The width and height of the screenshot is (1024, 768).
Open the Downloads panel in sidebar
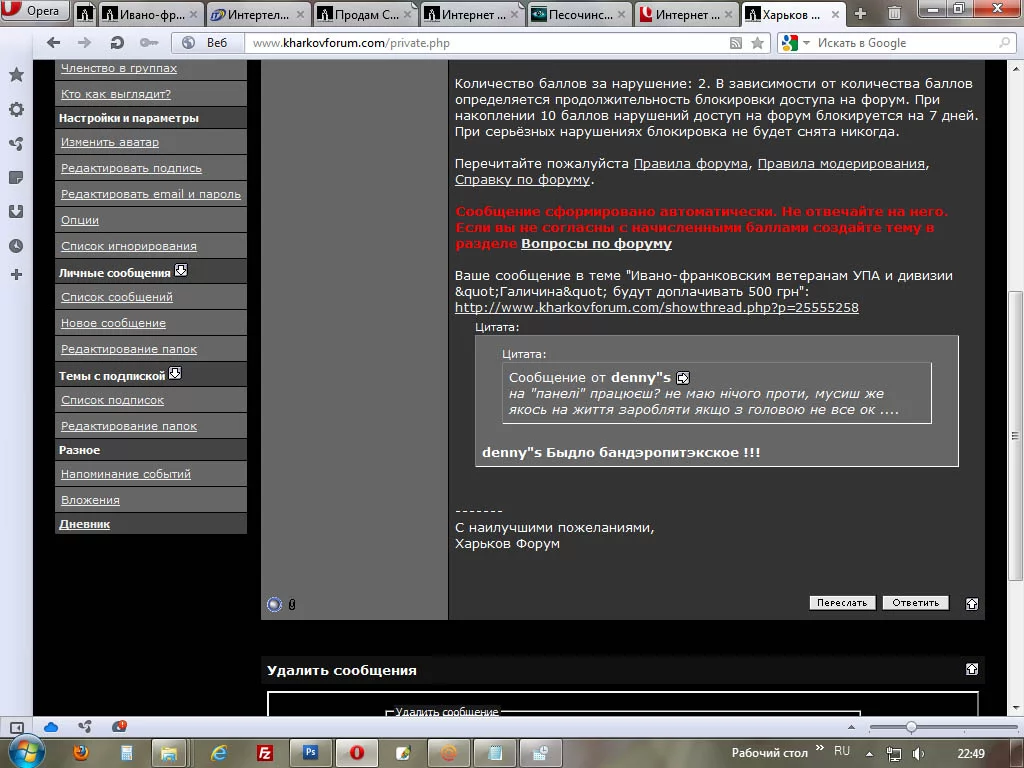16,211
